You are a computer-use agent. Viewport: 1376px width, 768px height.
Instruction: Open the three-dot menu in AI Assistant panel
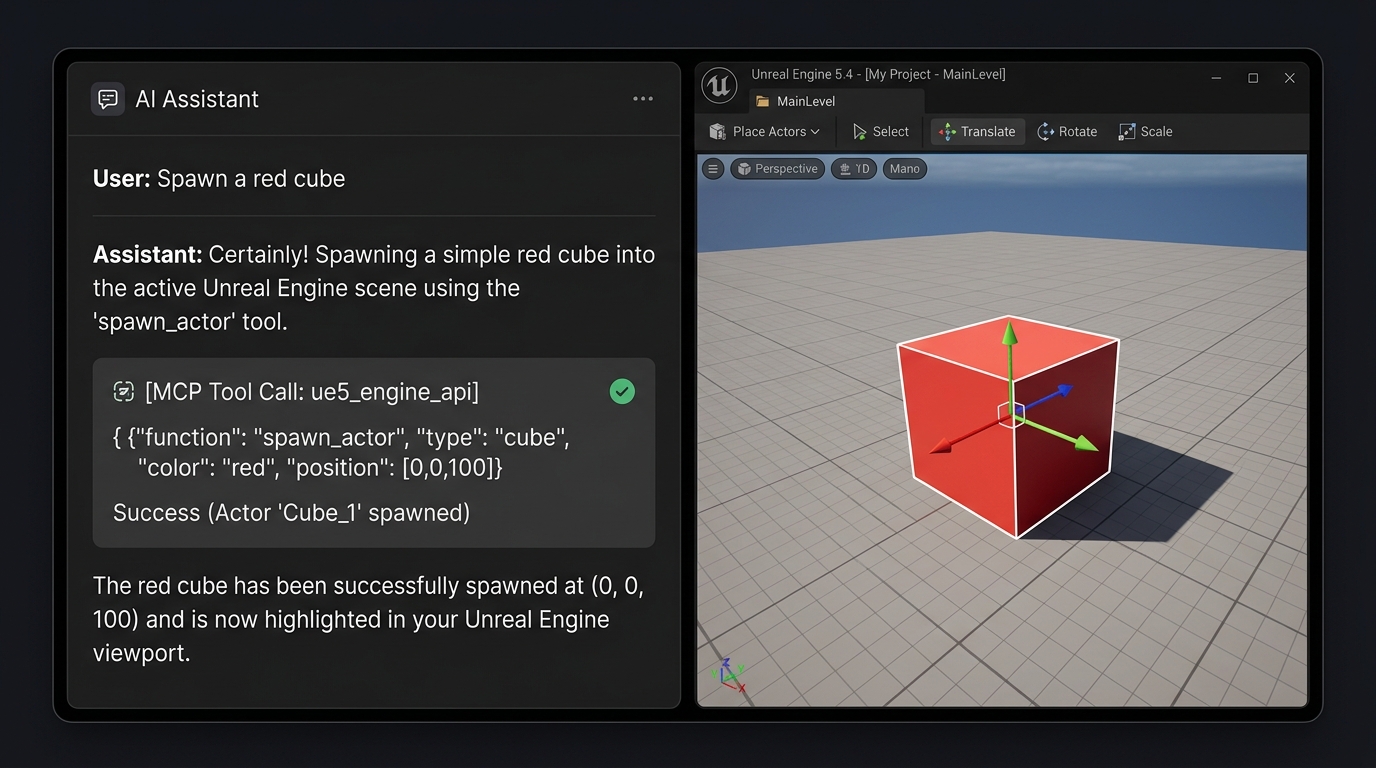coord(643,98)
